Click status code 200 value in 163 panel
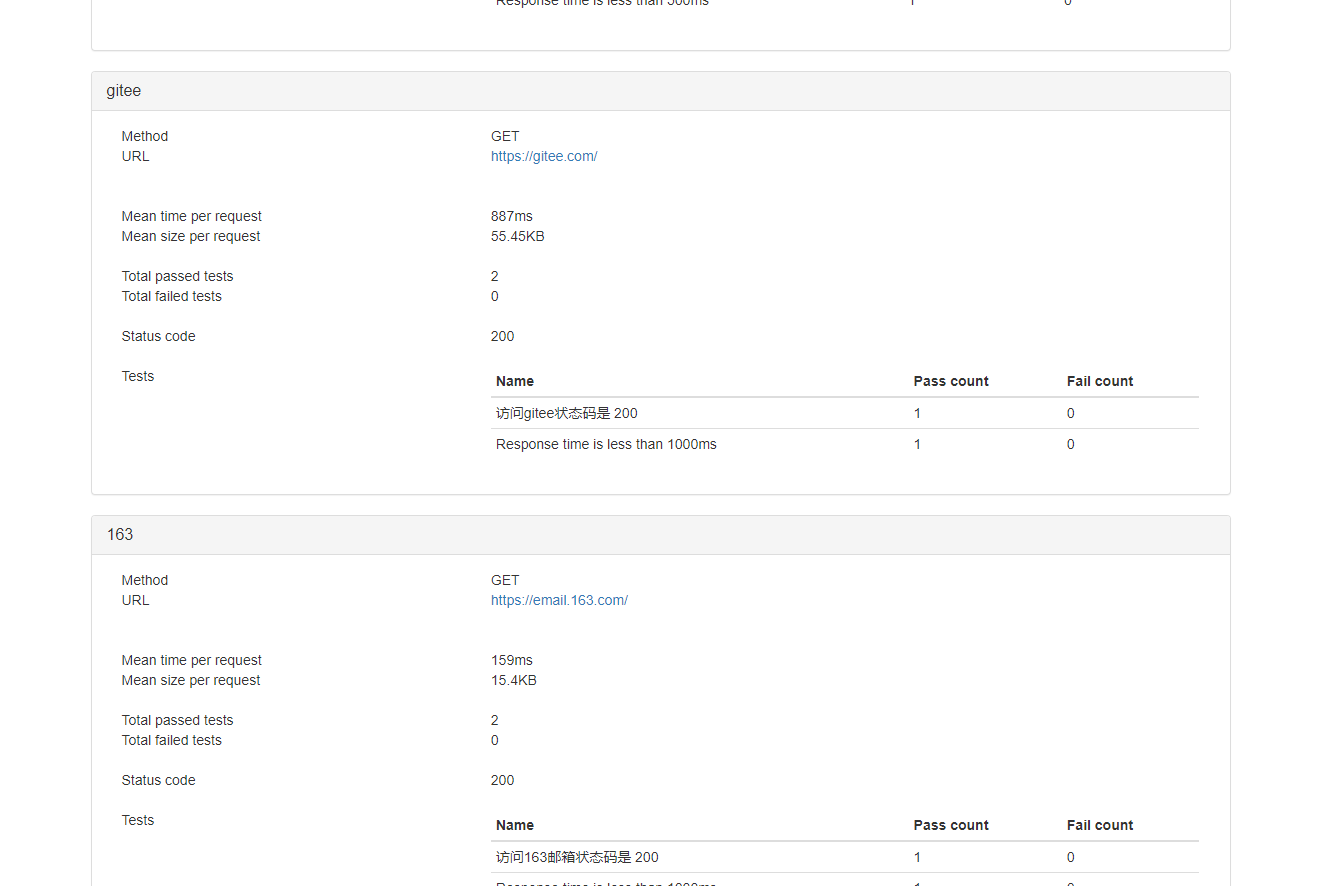Image resolution: width=1339 pixels, height=886 pixels. click(503, 780)
